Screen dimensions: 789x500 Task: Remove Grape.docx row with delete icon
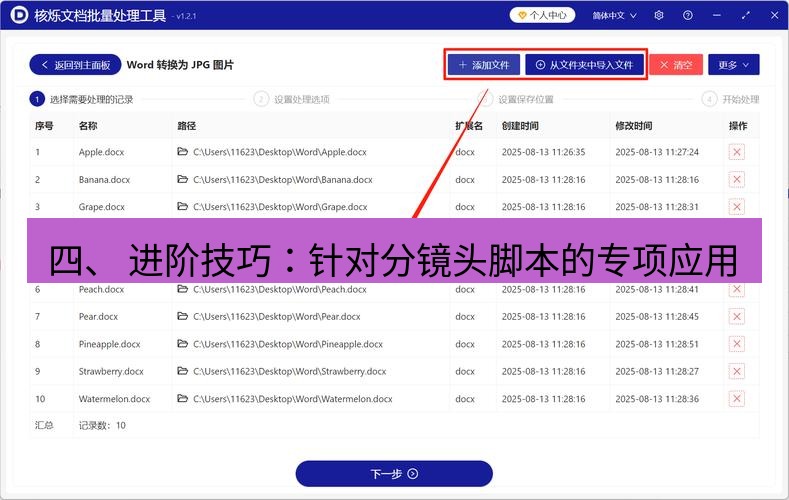coord(737,207)
